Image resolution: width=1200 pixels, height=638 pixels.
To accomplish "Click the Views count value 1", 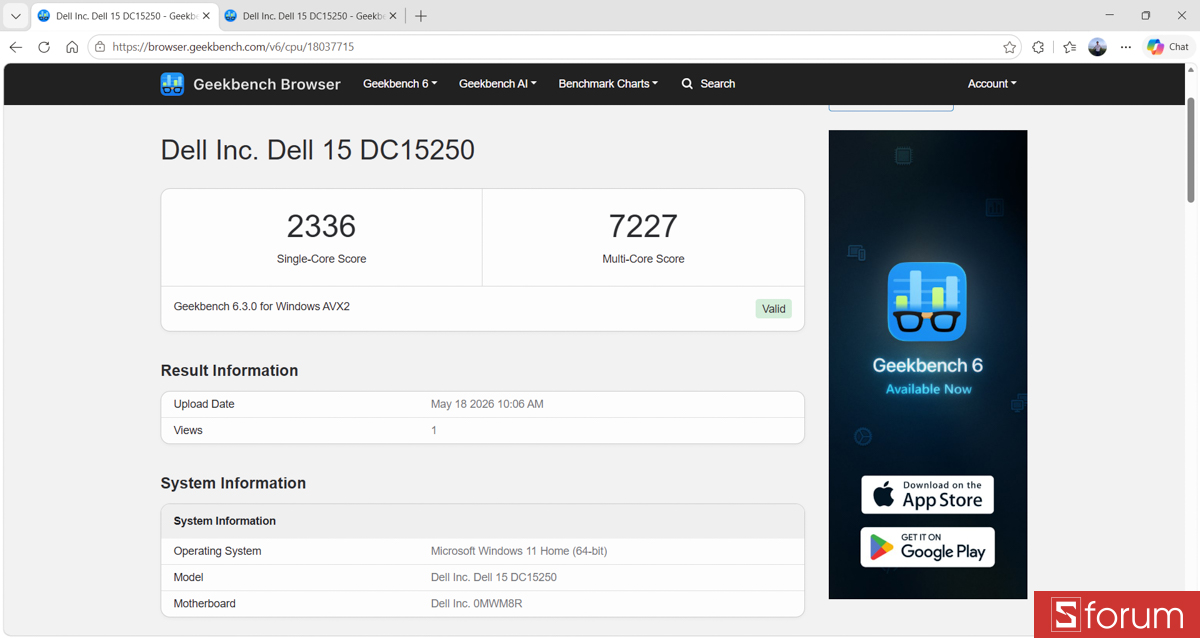I will [434, 430].
